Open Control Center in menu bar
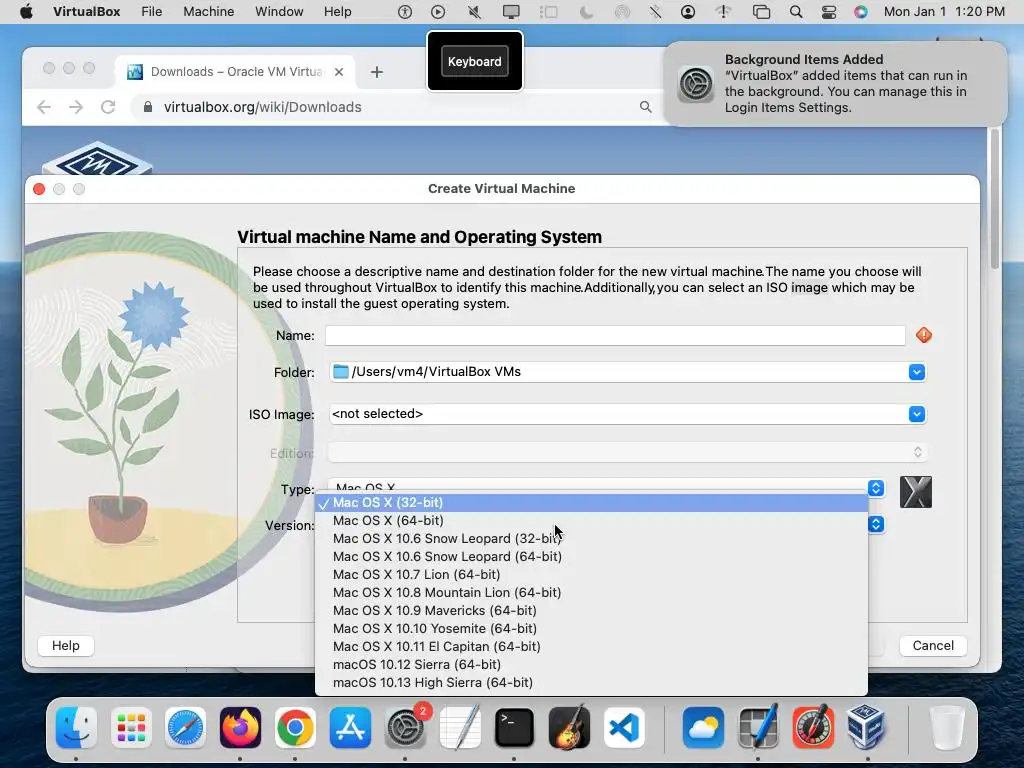 [828, 12]
